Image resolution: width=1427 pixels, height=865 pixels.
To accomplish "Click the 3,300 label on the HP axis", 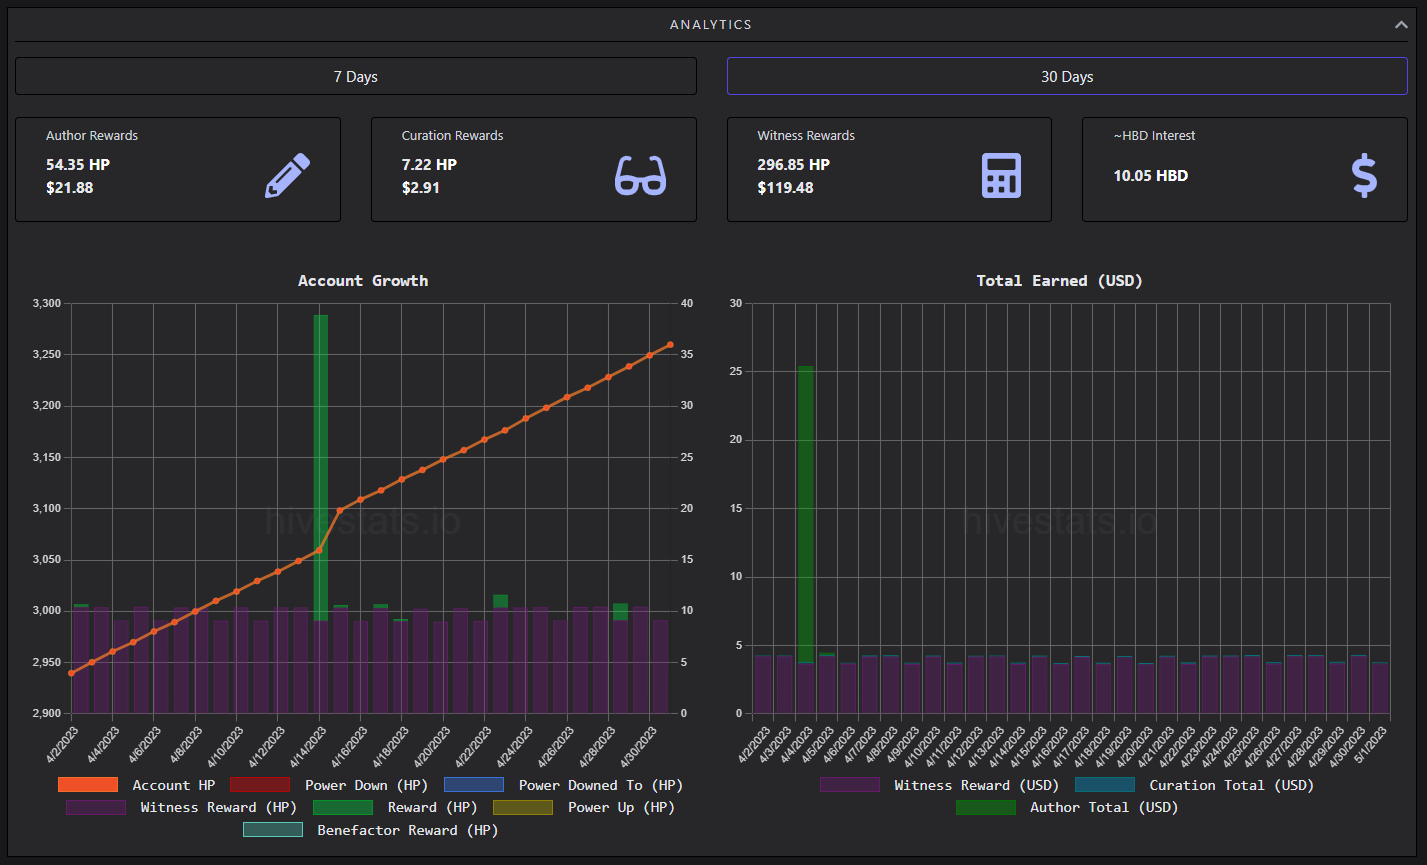I will (47, 303).
